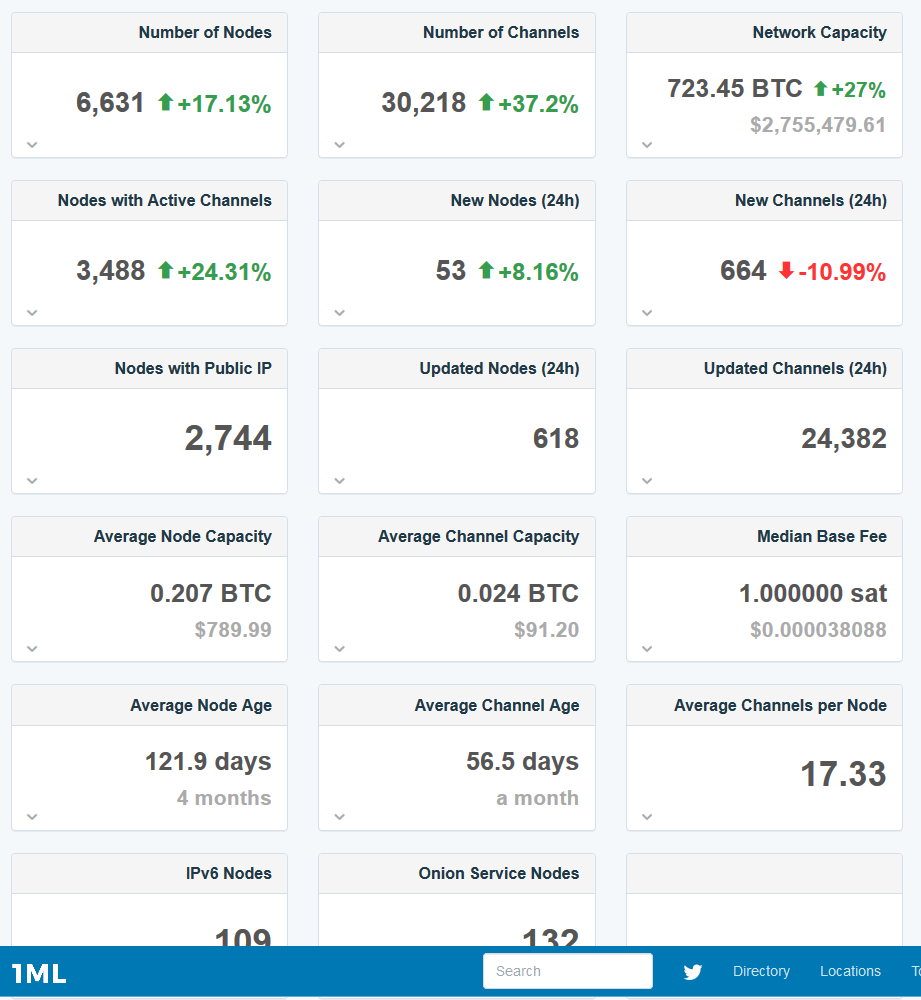Expand the Nodes with Active Channels card
This screenshot has height=1000, width=921.
tap(31, 312)
